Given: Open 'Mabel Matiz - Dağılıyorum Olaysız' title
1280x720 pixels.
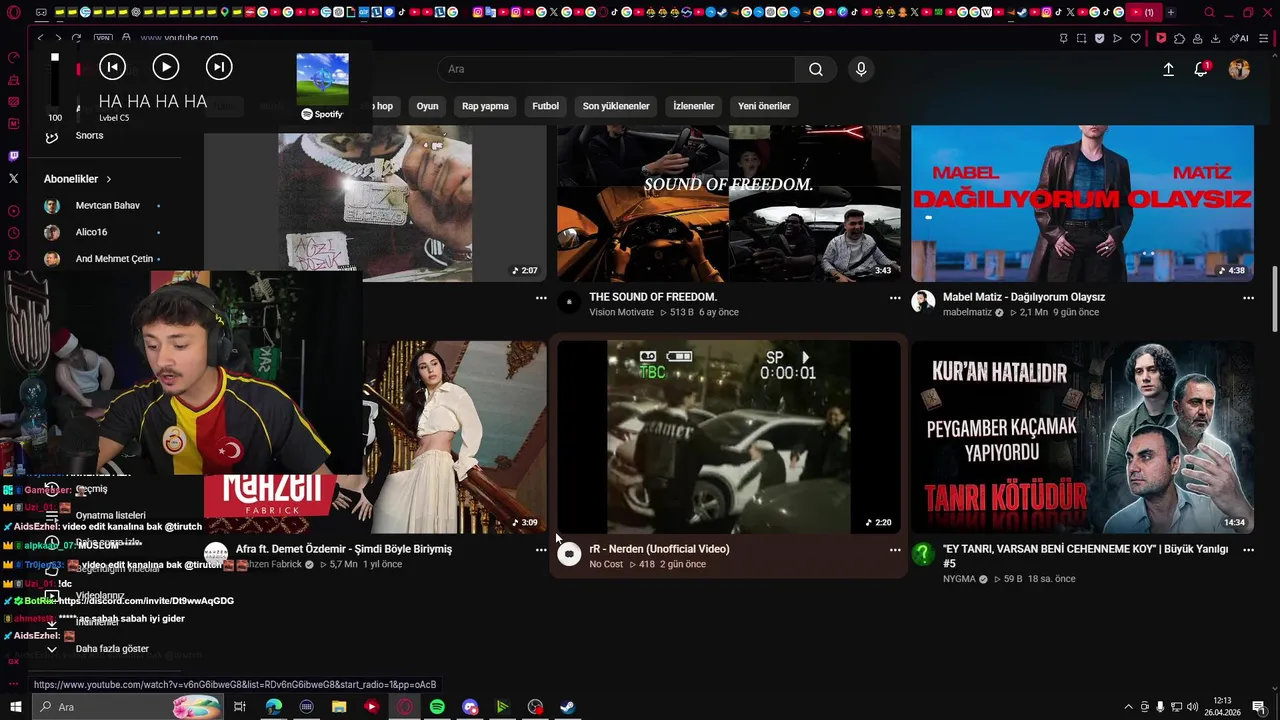Looking at the screenshot, I should (1024, 297).
